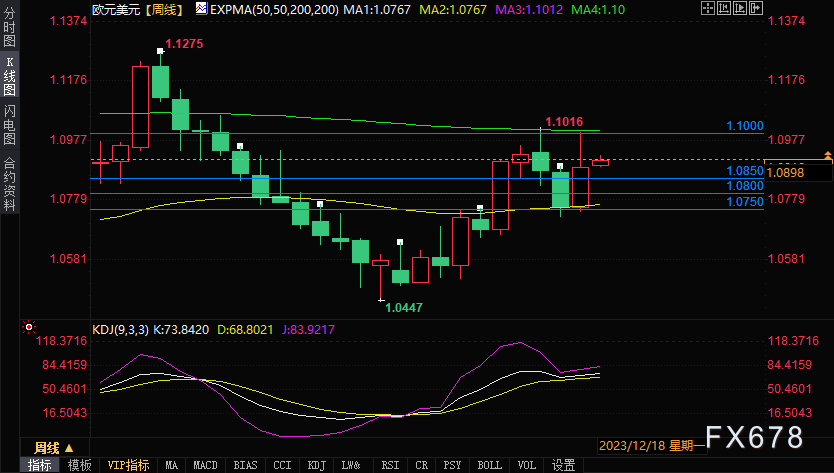Select the 模板 tab

click(80, 465)
